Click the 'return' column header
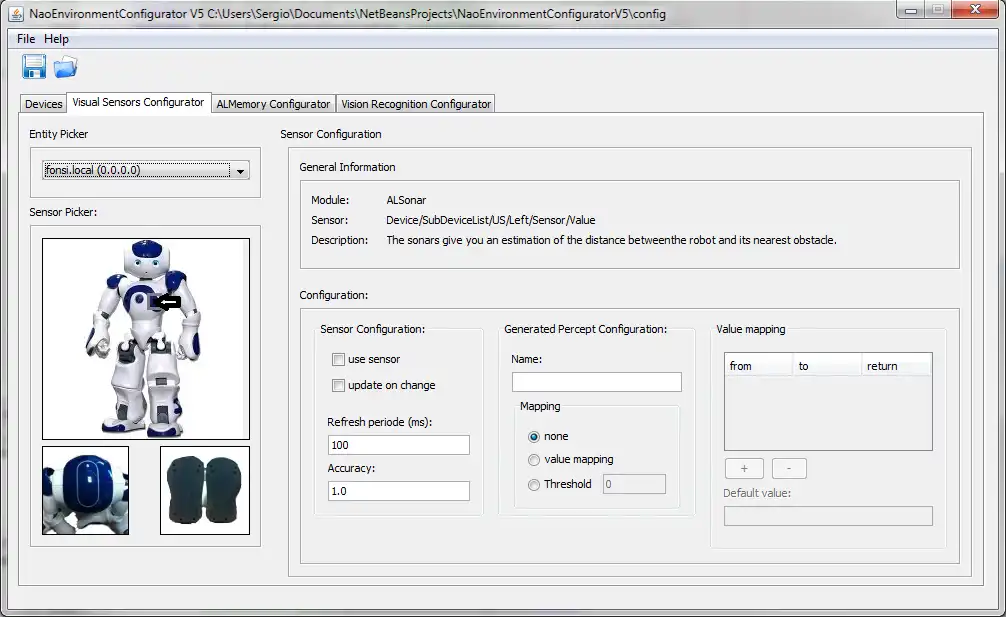This screenshot has width=1006, height=617. 896,366
